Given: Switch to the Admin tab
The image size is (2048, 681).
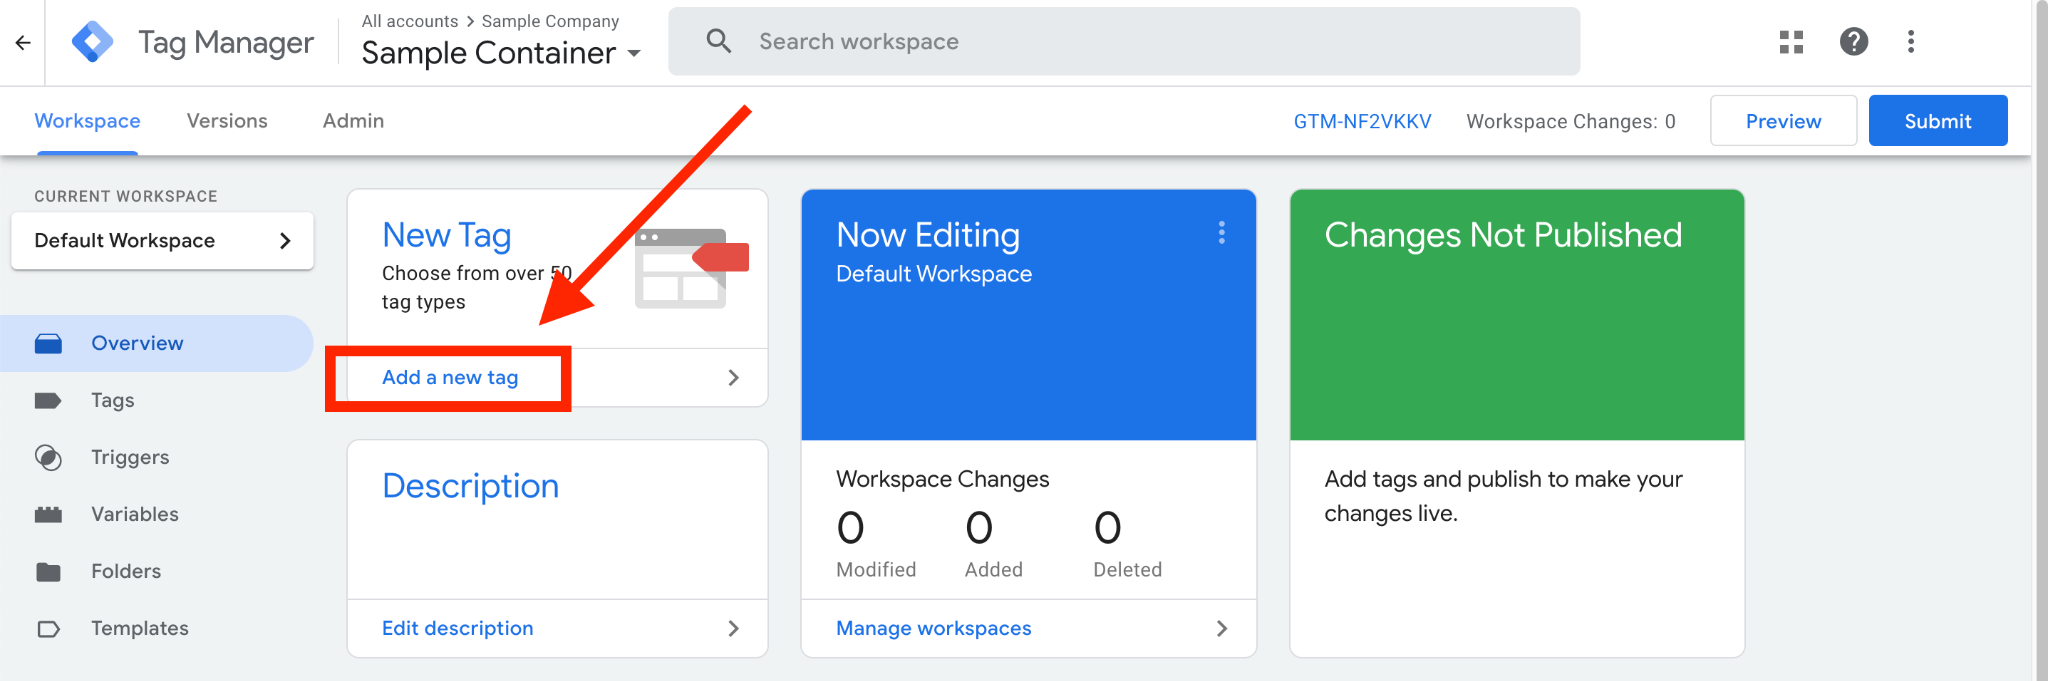Looking at the screenshot, I should (353, 121).
